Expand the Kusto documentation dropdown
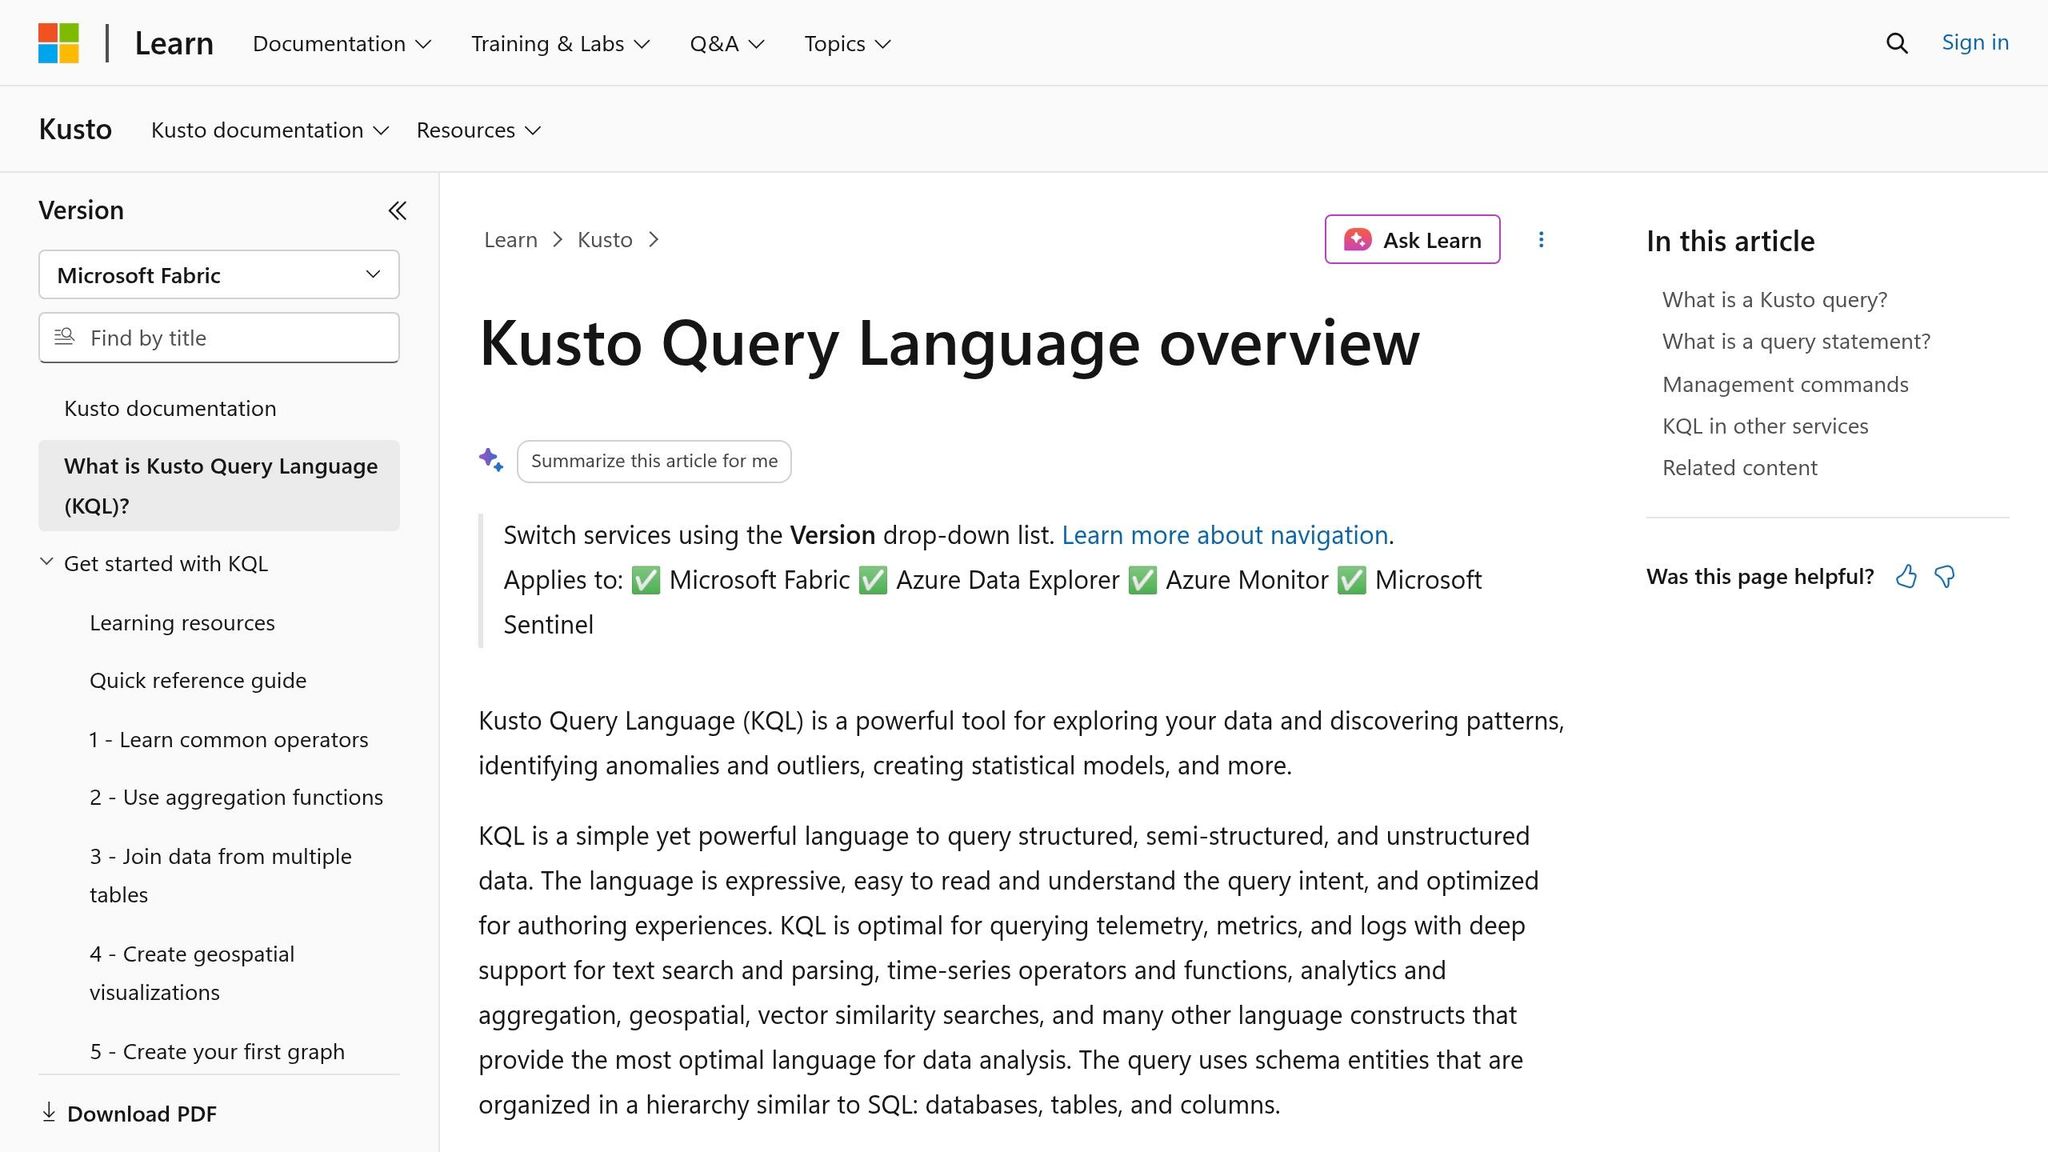 [270, 130]
